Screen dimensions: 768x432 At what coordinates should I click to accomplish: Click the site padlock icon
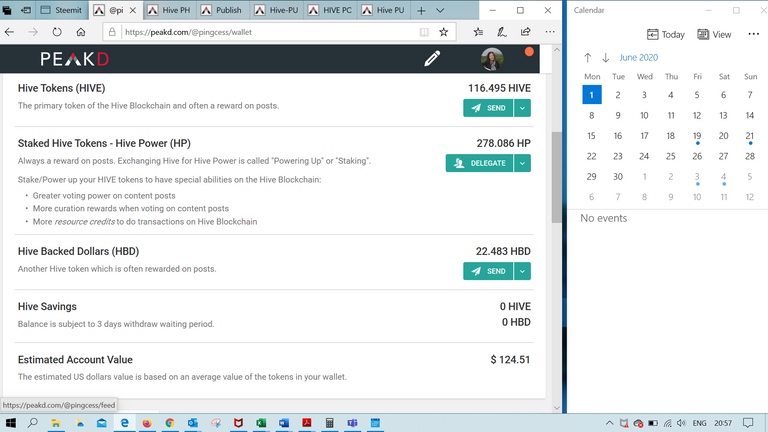coord(112,32)
